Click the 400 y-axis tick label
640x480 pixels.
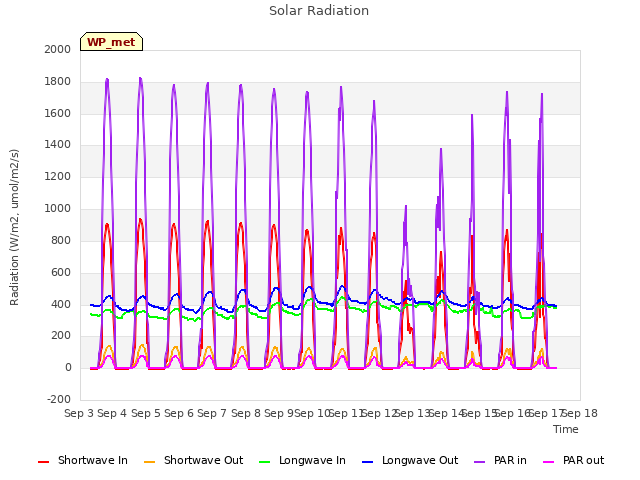61,304
